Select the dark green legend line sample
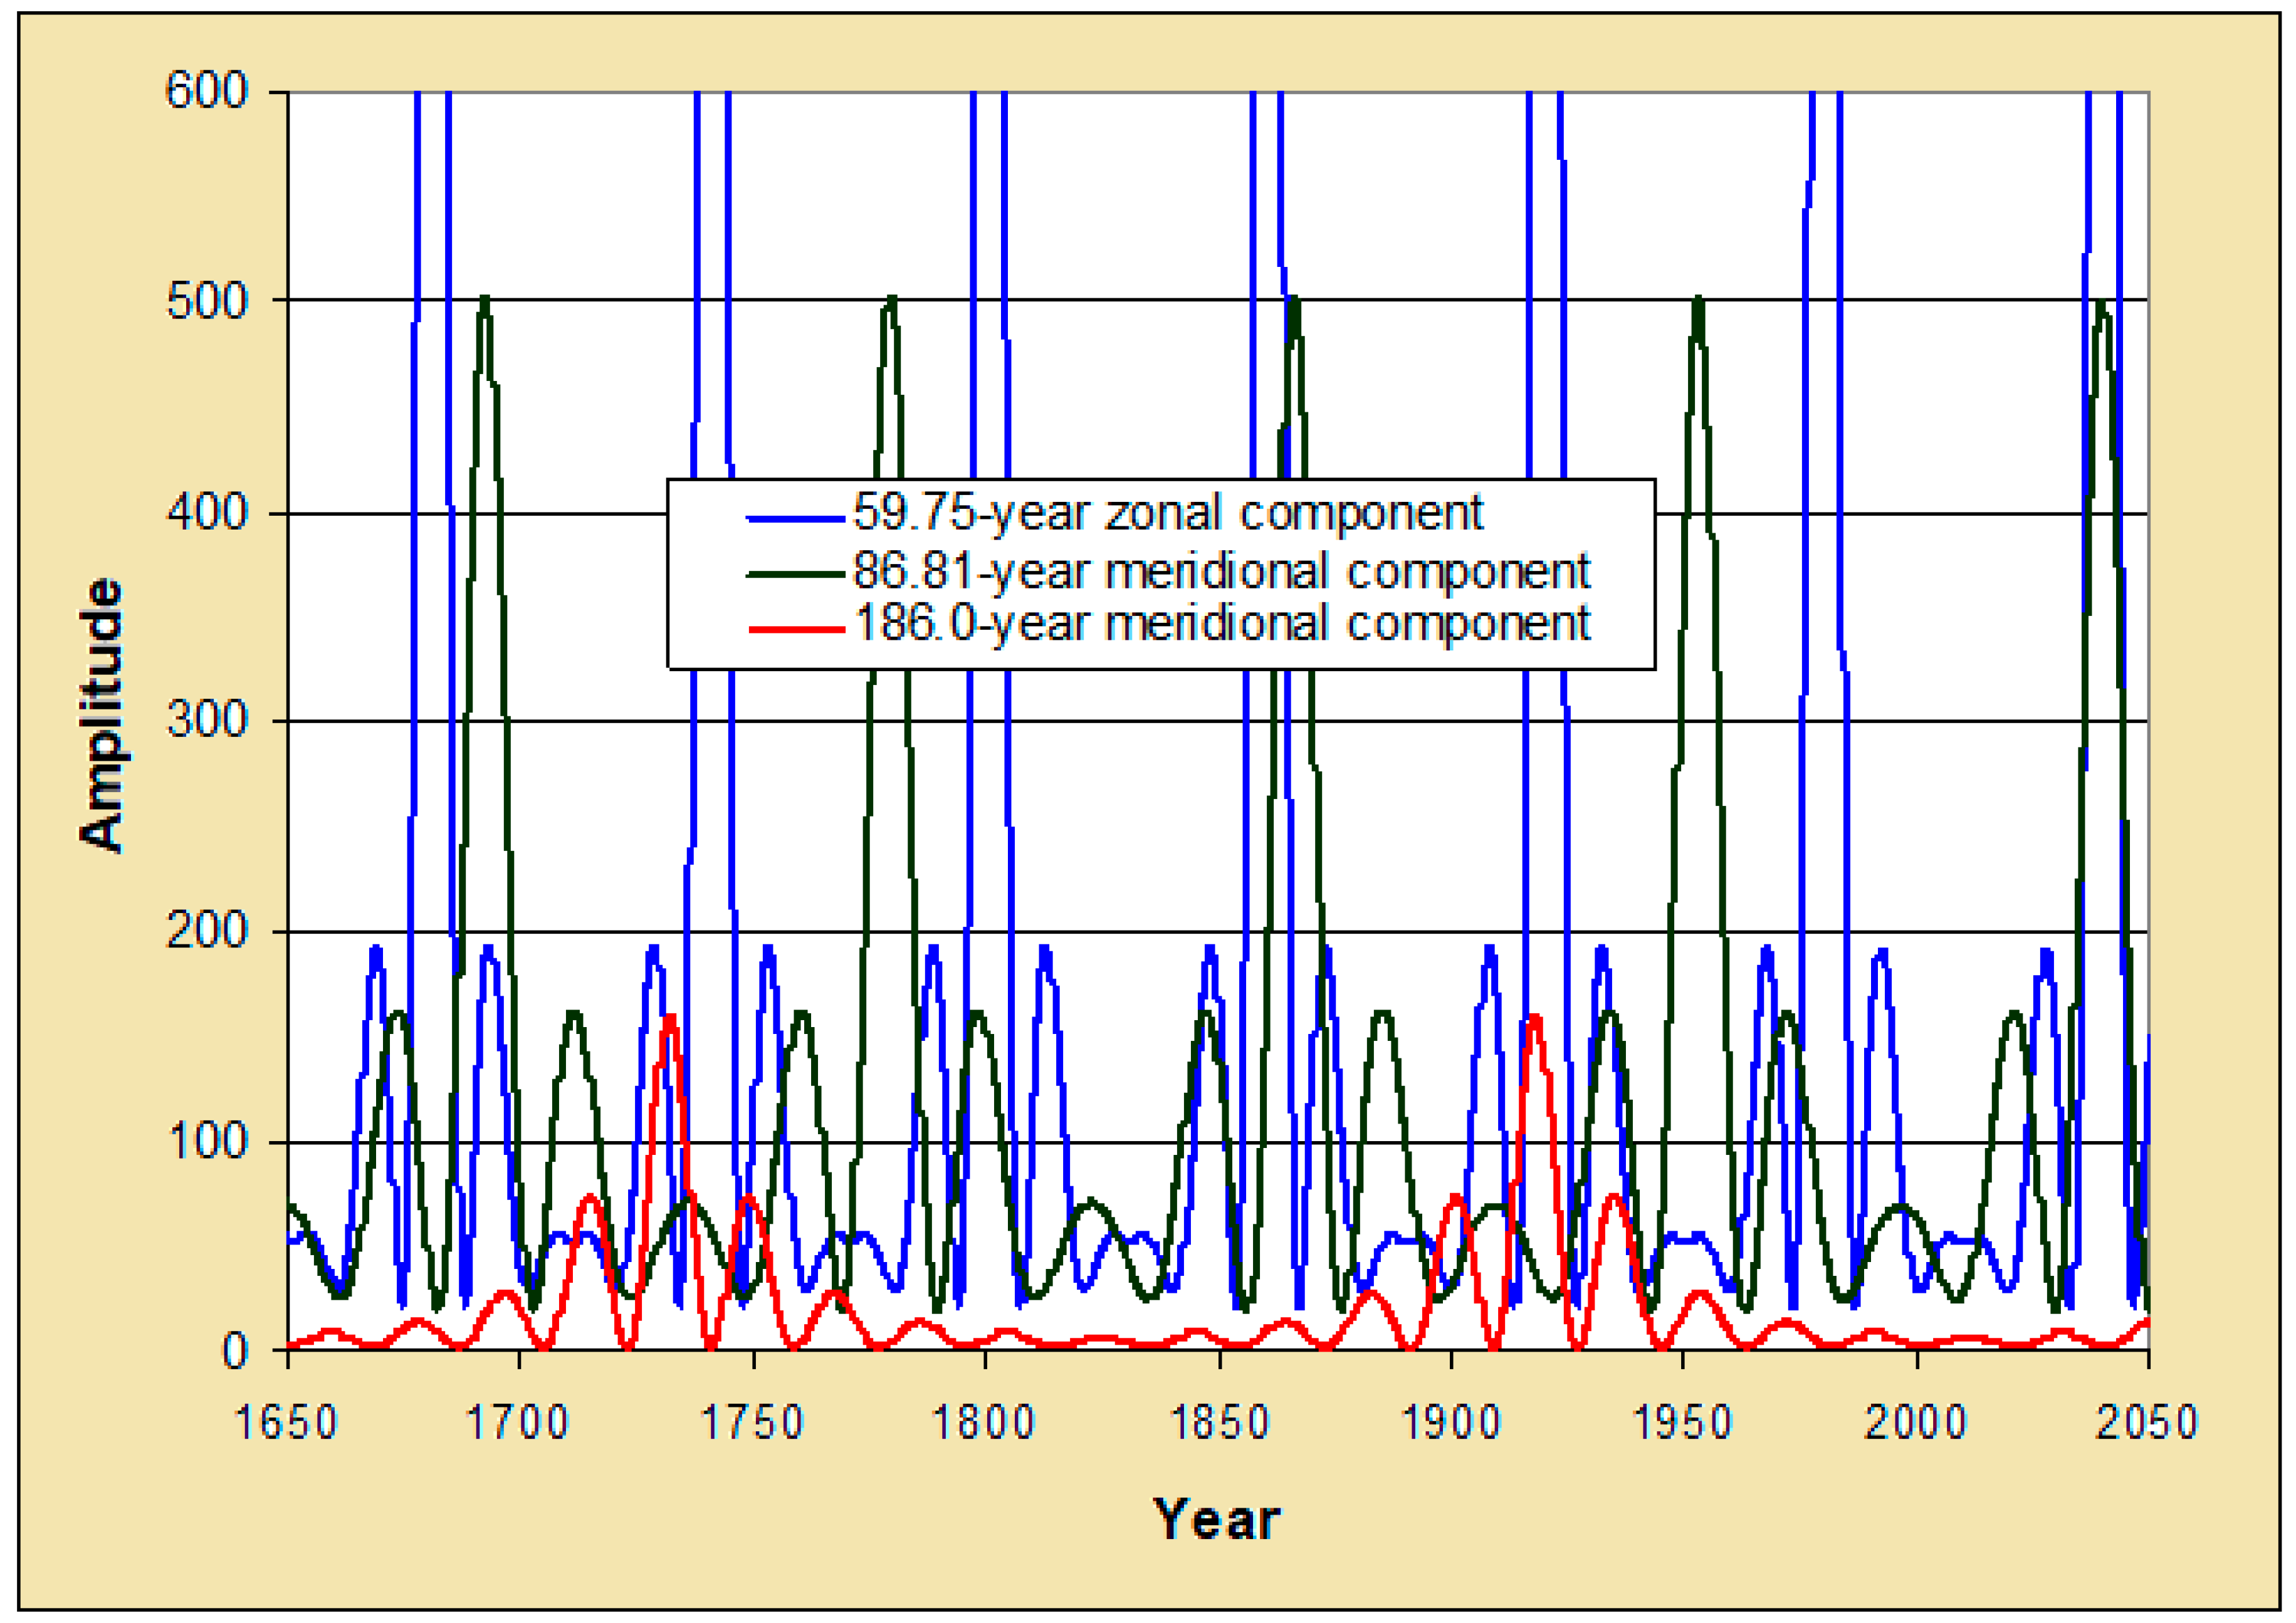The image size is (2296, 1623). [796, 574]
